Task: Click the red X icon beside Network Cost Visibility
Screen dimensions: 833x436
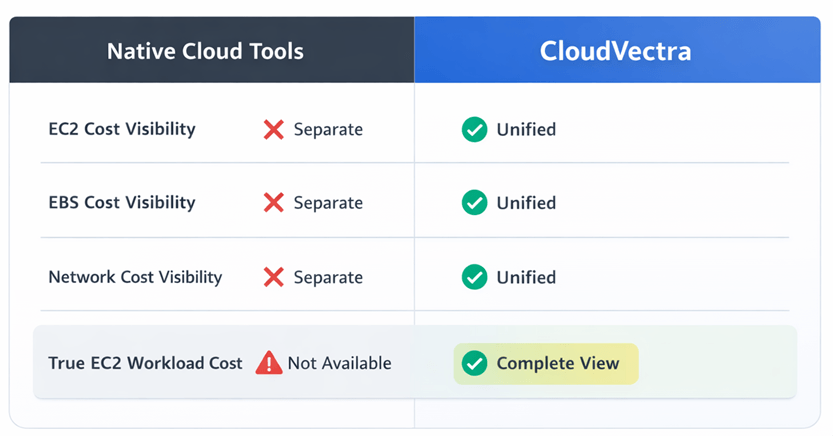Action: point(274,277)
